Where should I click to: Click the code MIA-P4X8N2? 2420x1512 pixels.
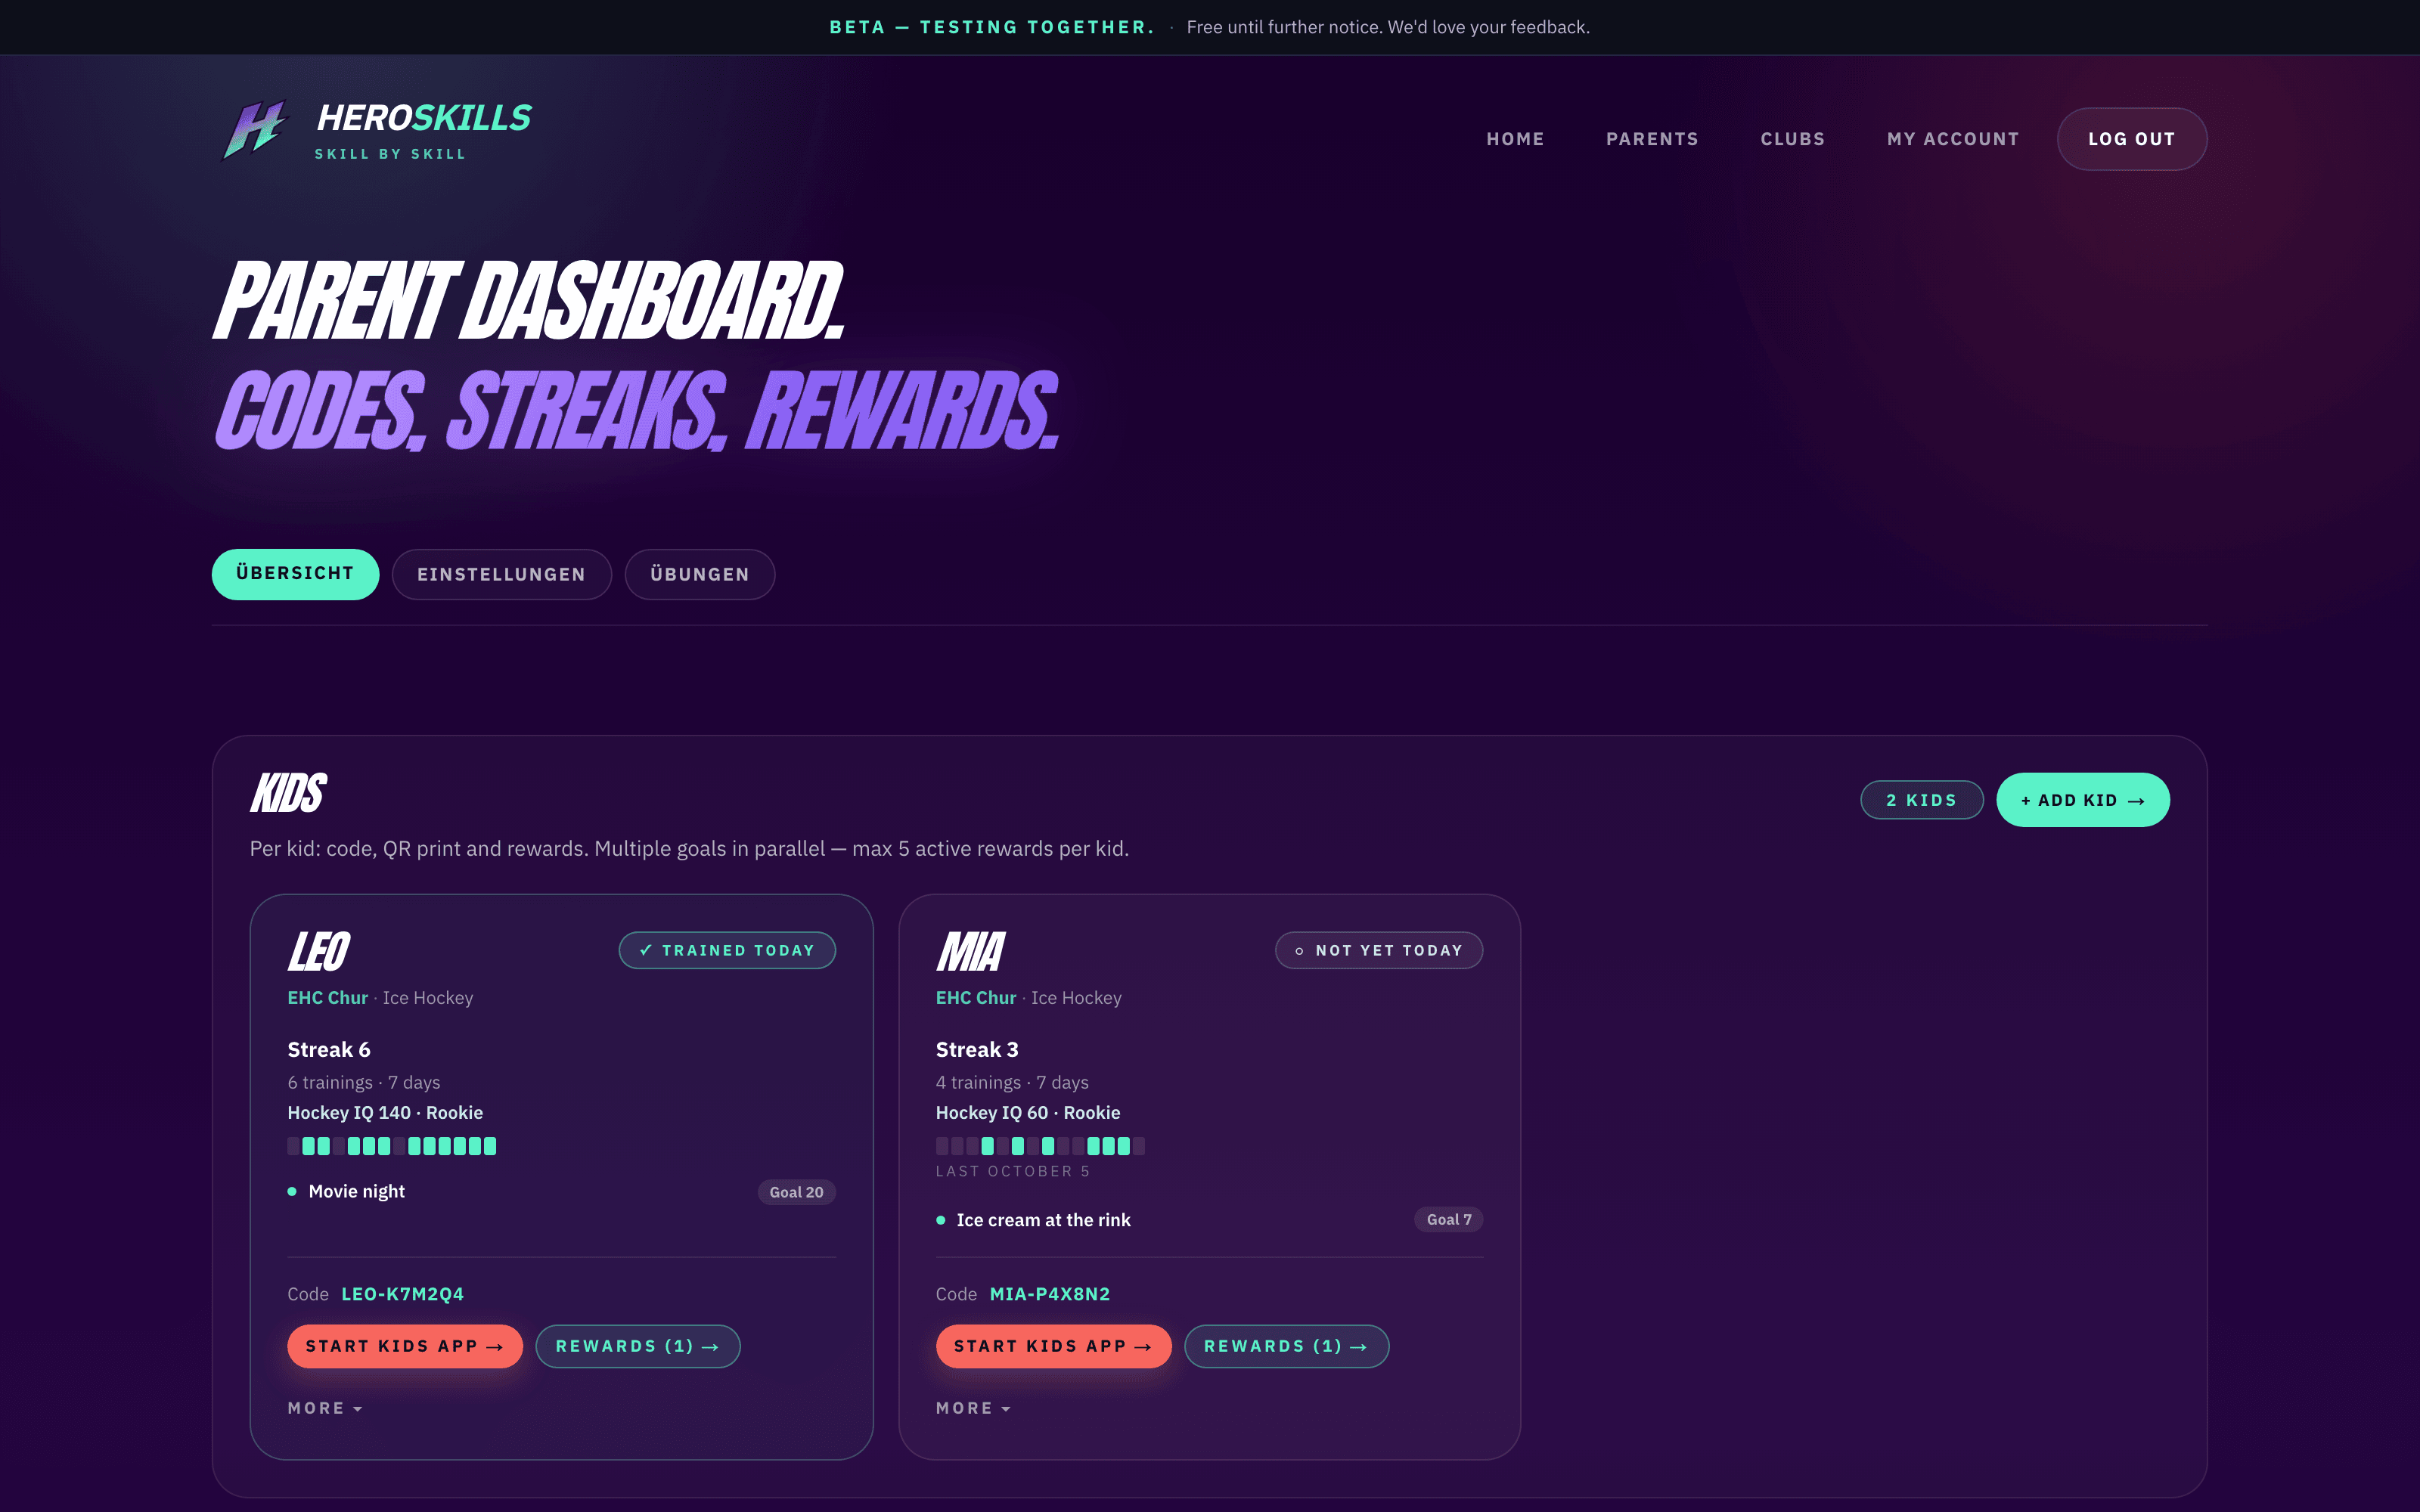(1049, 1294)
